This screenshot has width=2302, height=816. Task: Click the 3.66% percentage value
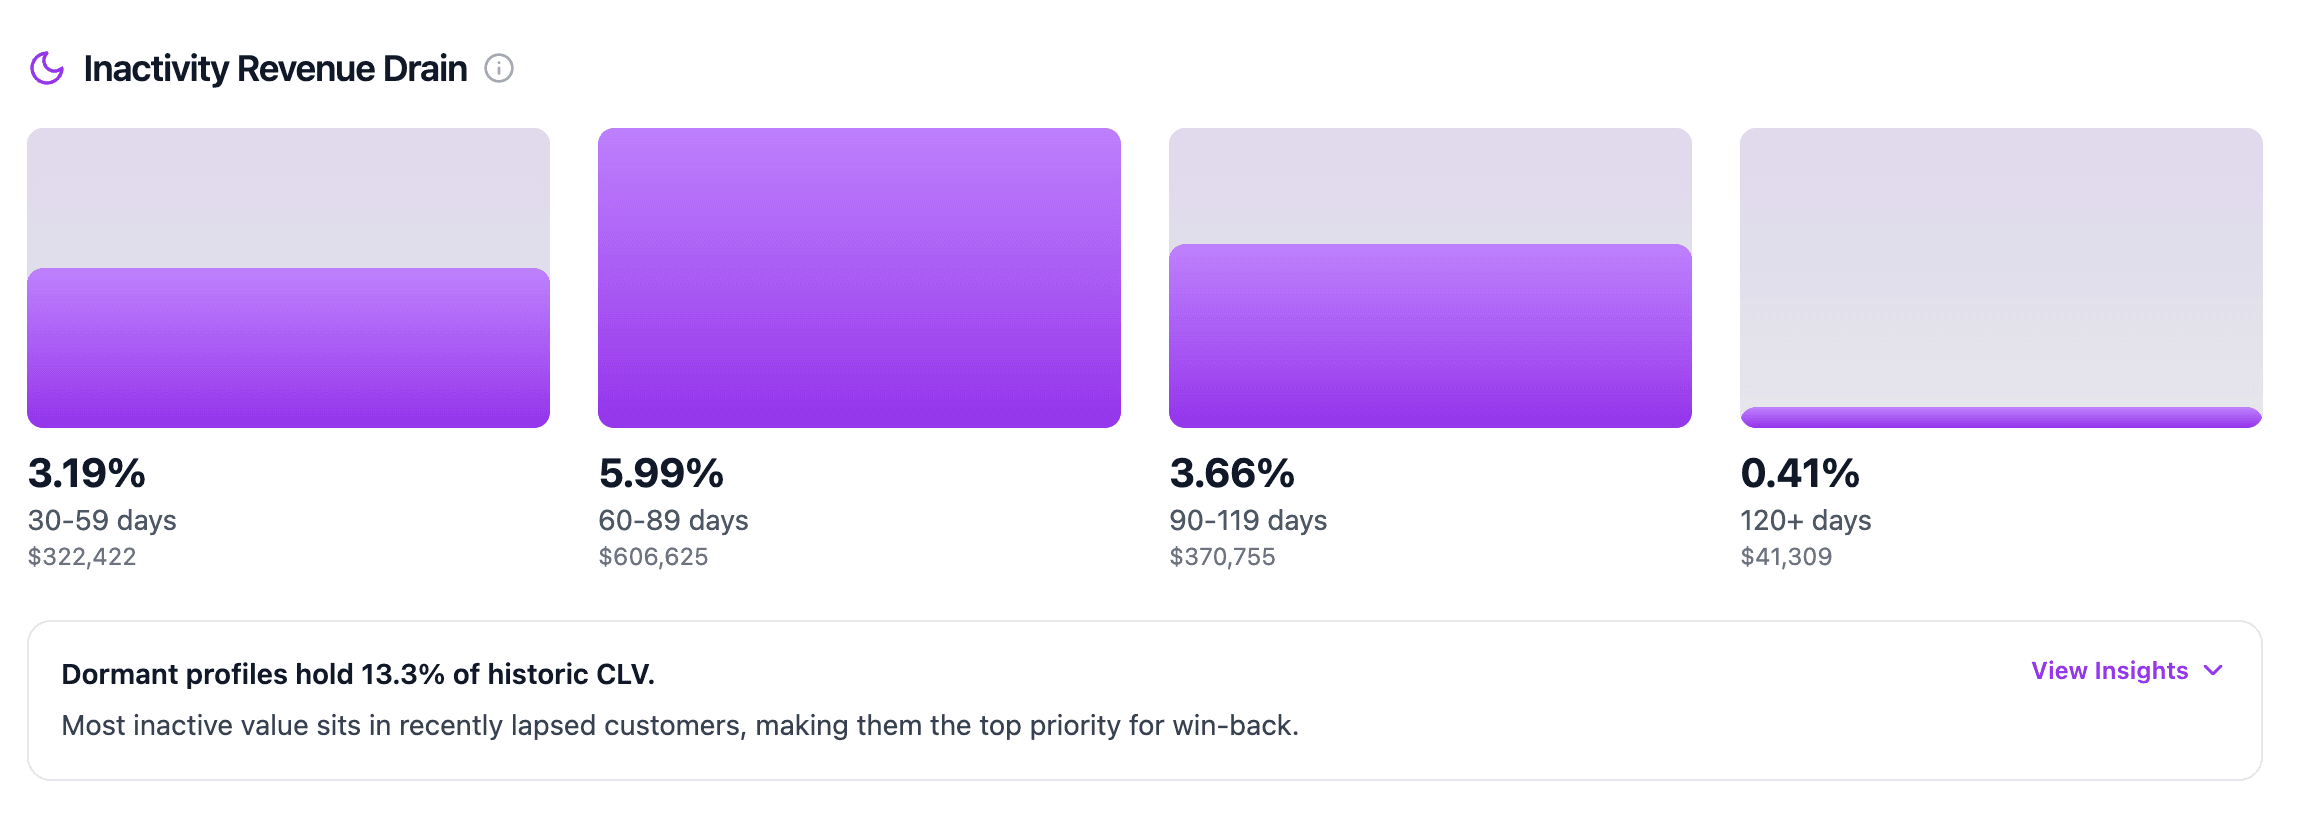[x=1232, y=473]
